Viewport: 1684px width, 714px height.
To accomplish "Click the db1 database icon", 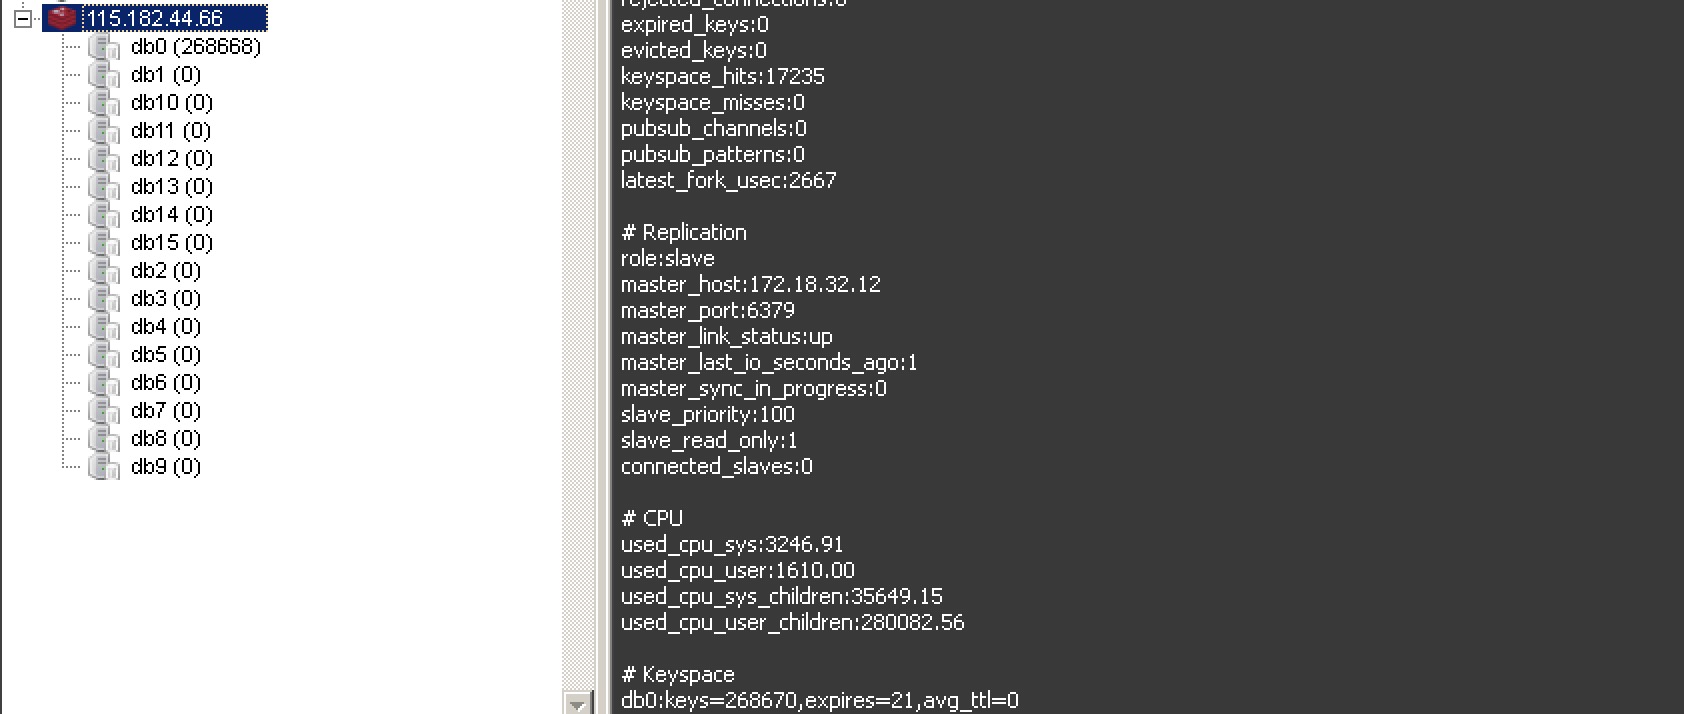I will (104, 75).
